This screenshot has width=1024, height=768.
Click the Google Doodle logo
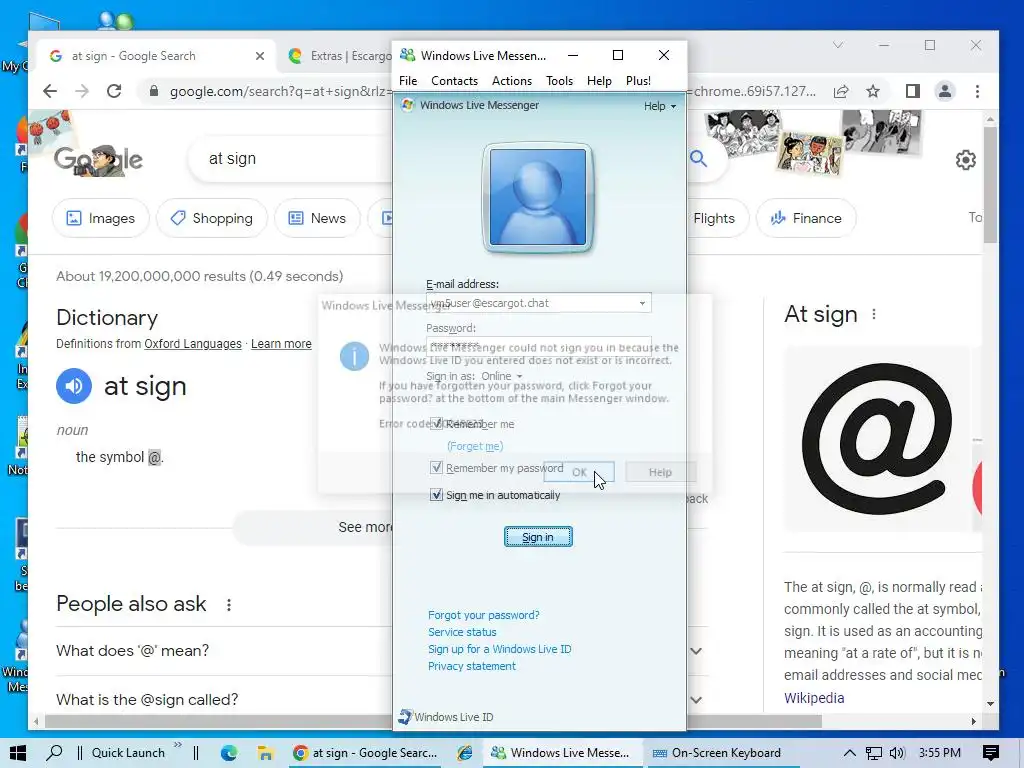98,159
